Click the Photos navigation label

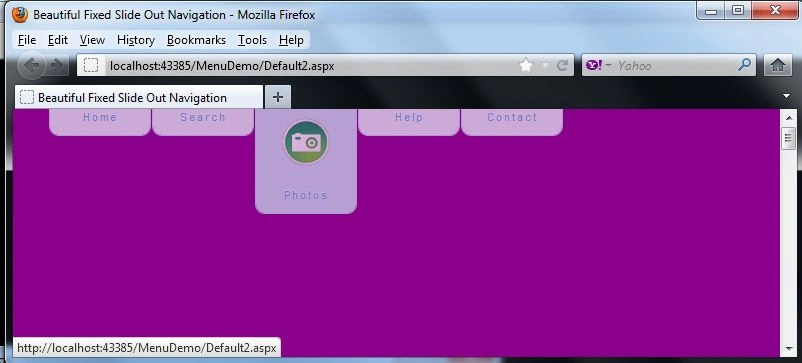tap(306, 195)
